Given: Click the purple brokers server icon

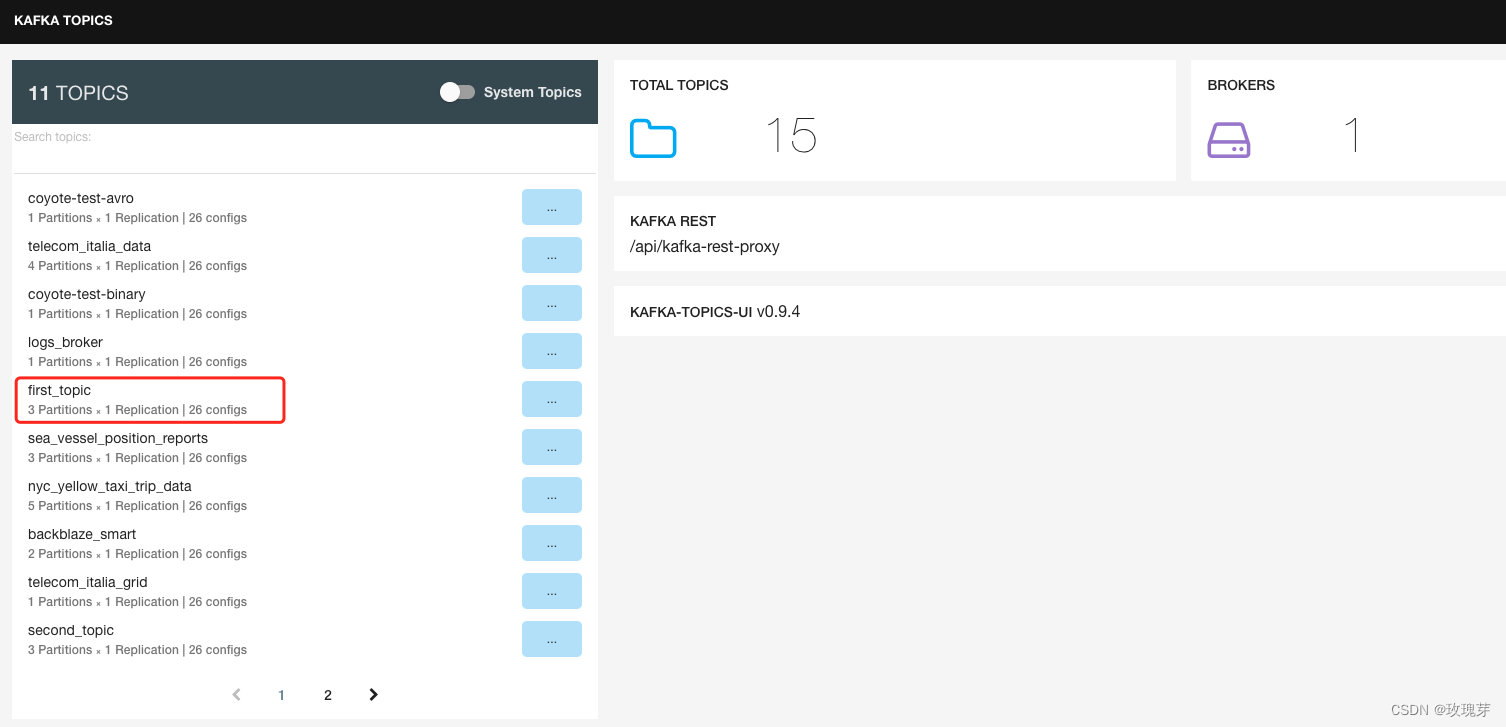Looking at the screenshot, I should 1229,140.
